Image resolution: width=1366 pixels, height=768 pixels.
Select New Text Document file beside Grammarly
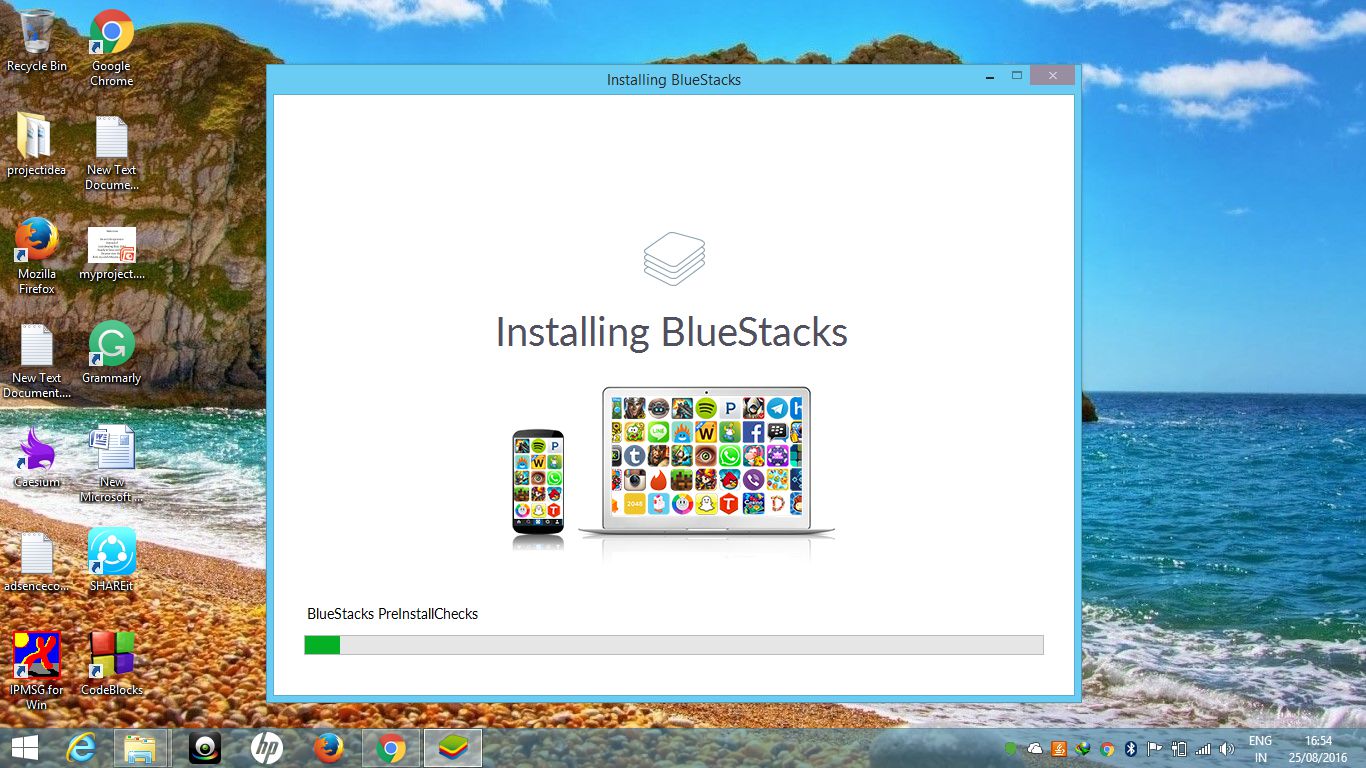point(37,361)
